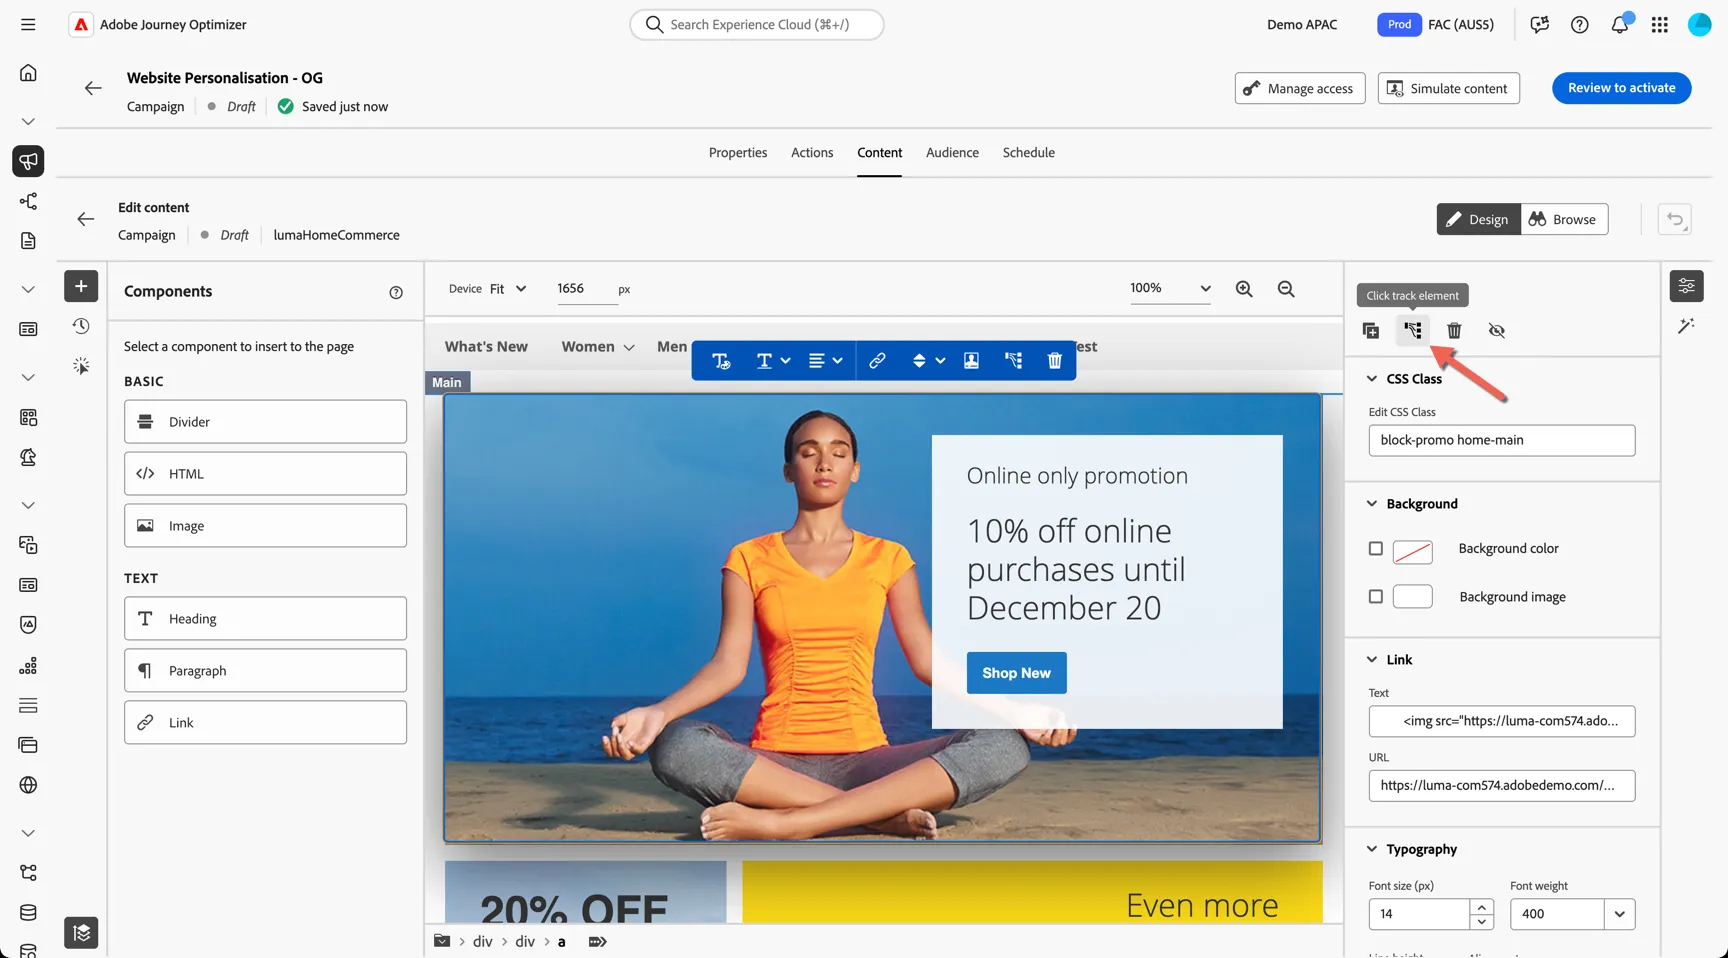The width and height of the screenshot is (1728, 958).
Task: Click the Edit CSS Class input field
Action: tap(1501, 440)
